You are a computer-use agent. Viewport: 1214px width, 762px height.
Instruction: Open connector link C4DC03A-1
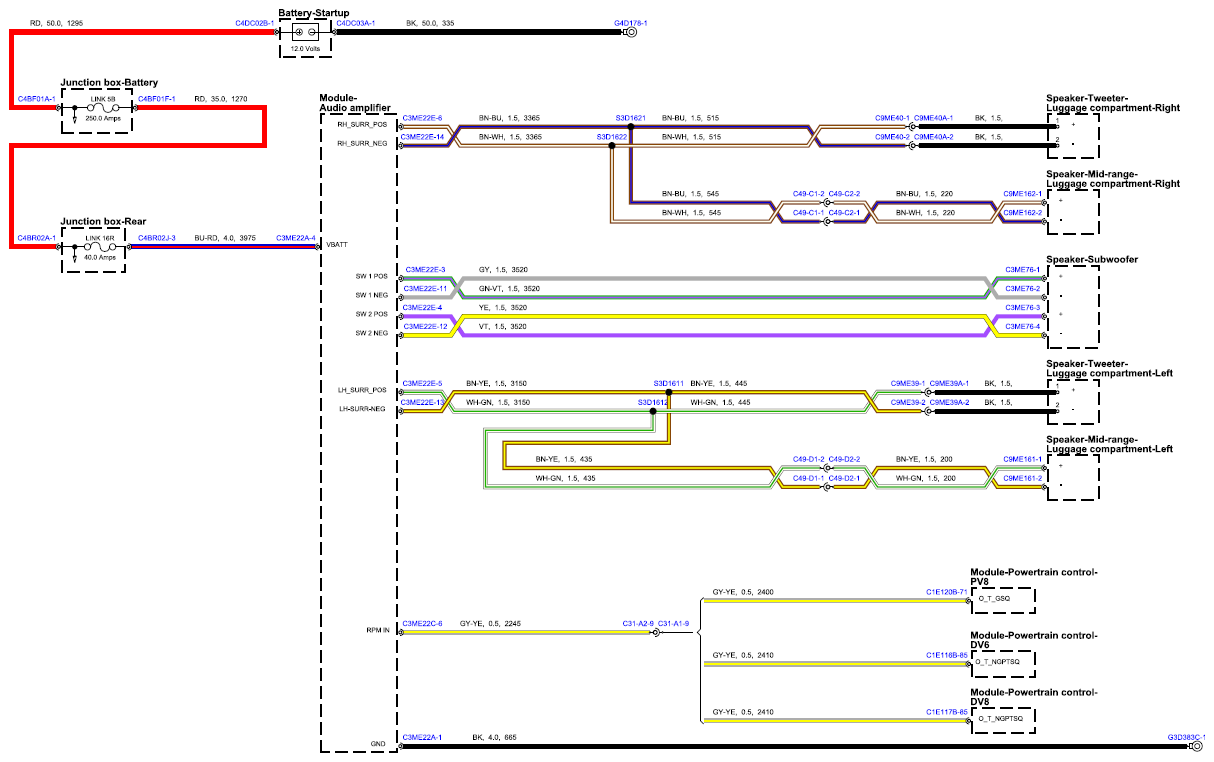(x=355, y=22)
